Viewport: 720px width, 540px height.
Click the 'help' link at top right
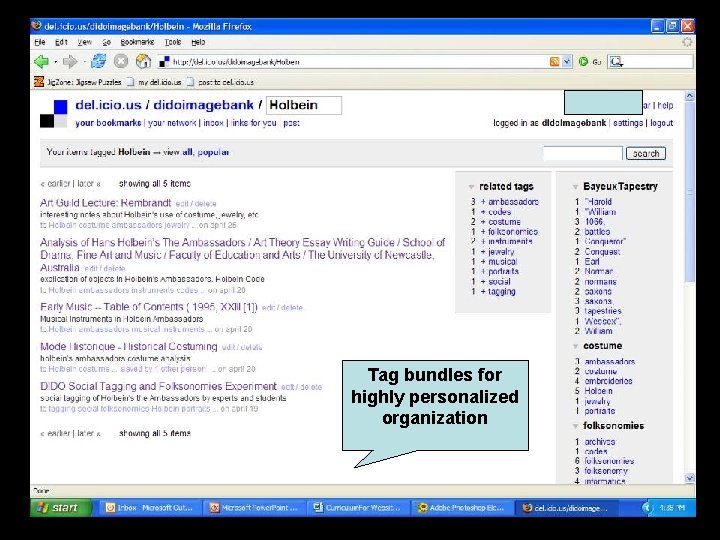665,105
